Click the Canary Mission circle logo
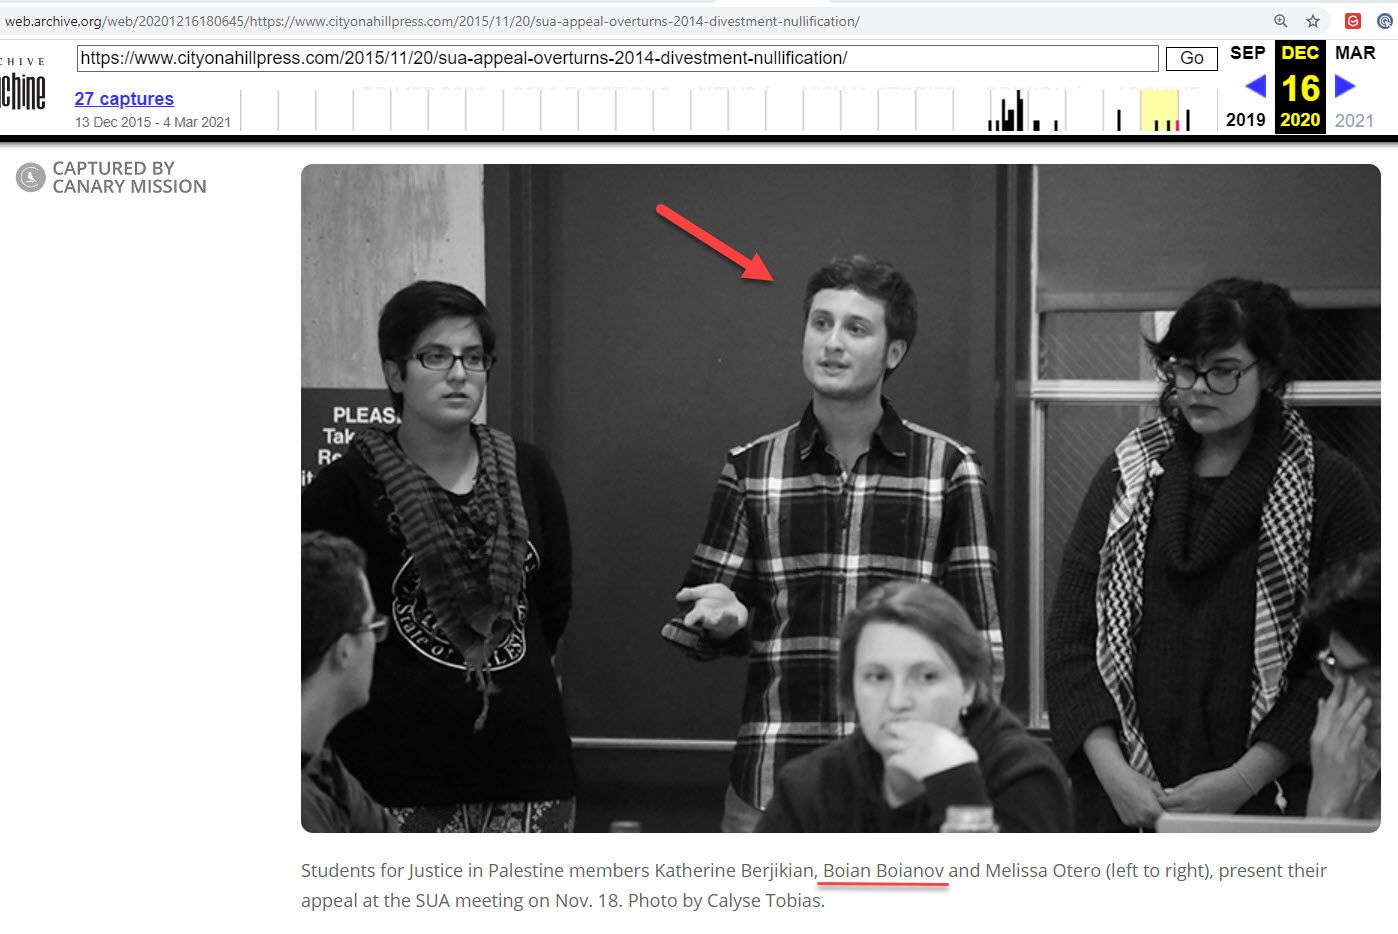This screenshot has width=1398, height=934. tap(31, 178)
